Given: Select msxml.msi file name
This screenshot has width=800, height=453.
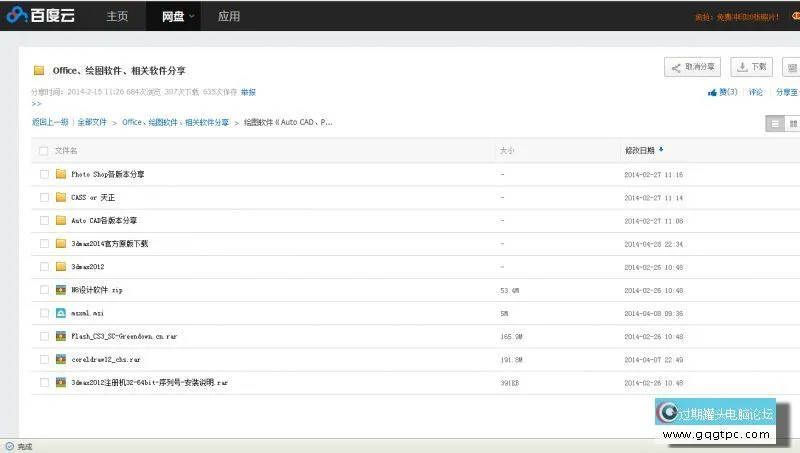Looking at the screenshot, I should click(87, 313).
